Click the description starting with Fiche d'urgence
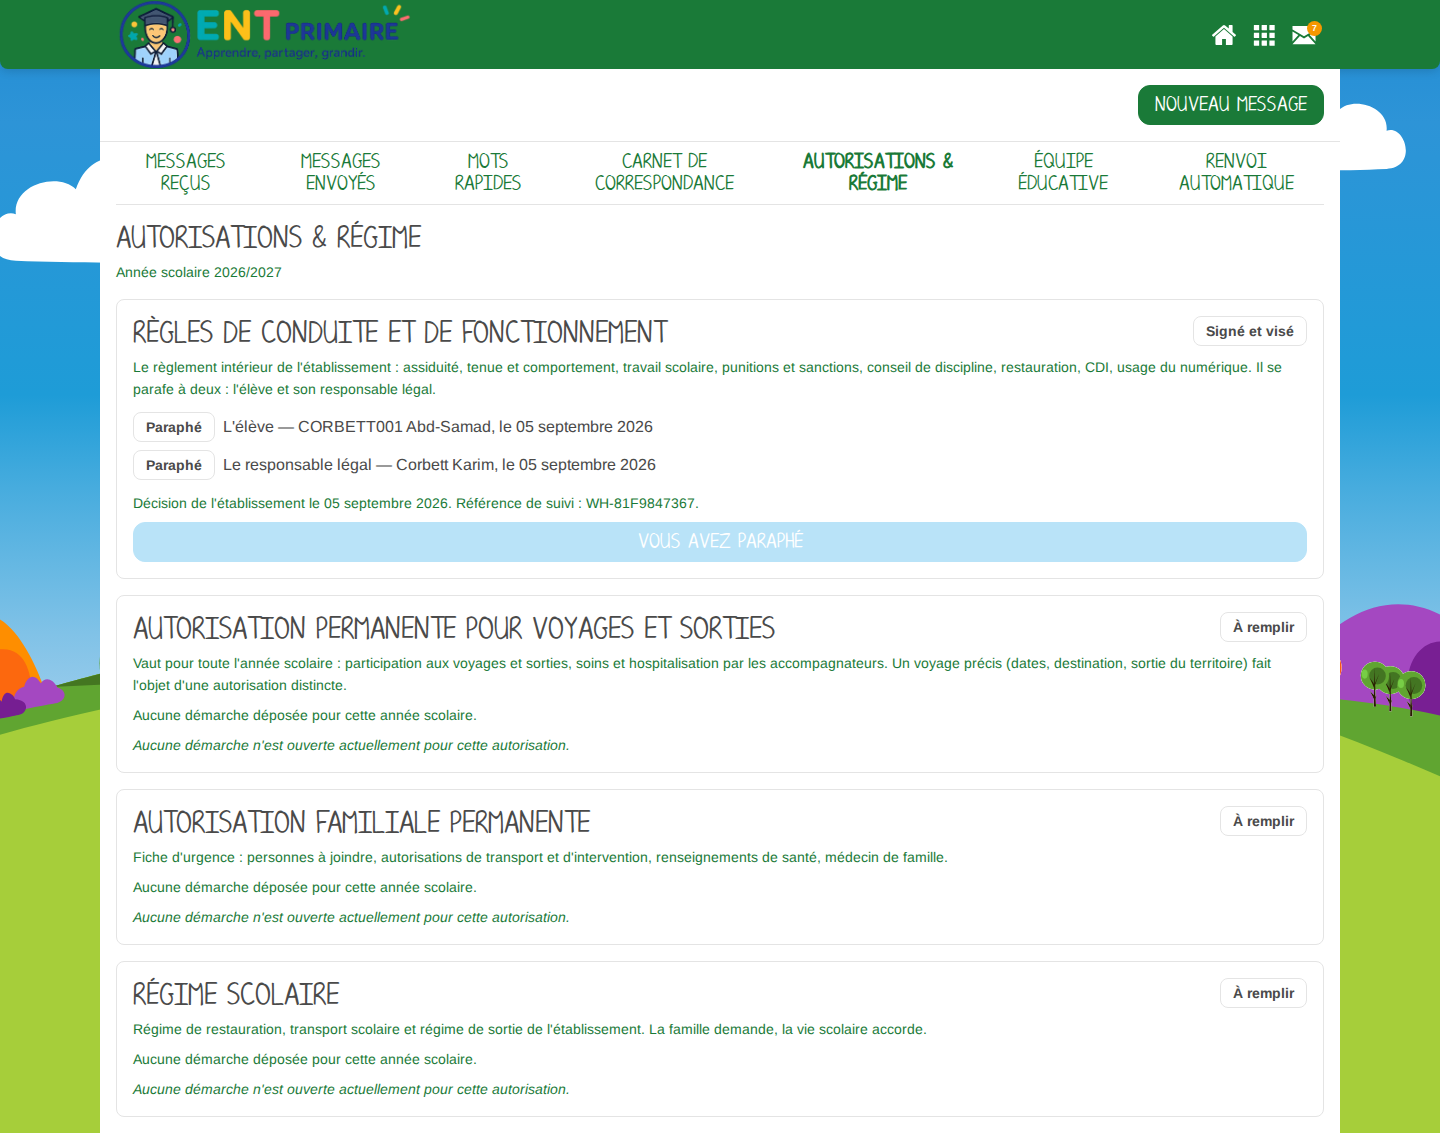The image size is (1440, 1133). [x=540, y=857]
